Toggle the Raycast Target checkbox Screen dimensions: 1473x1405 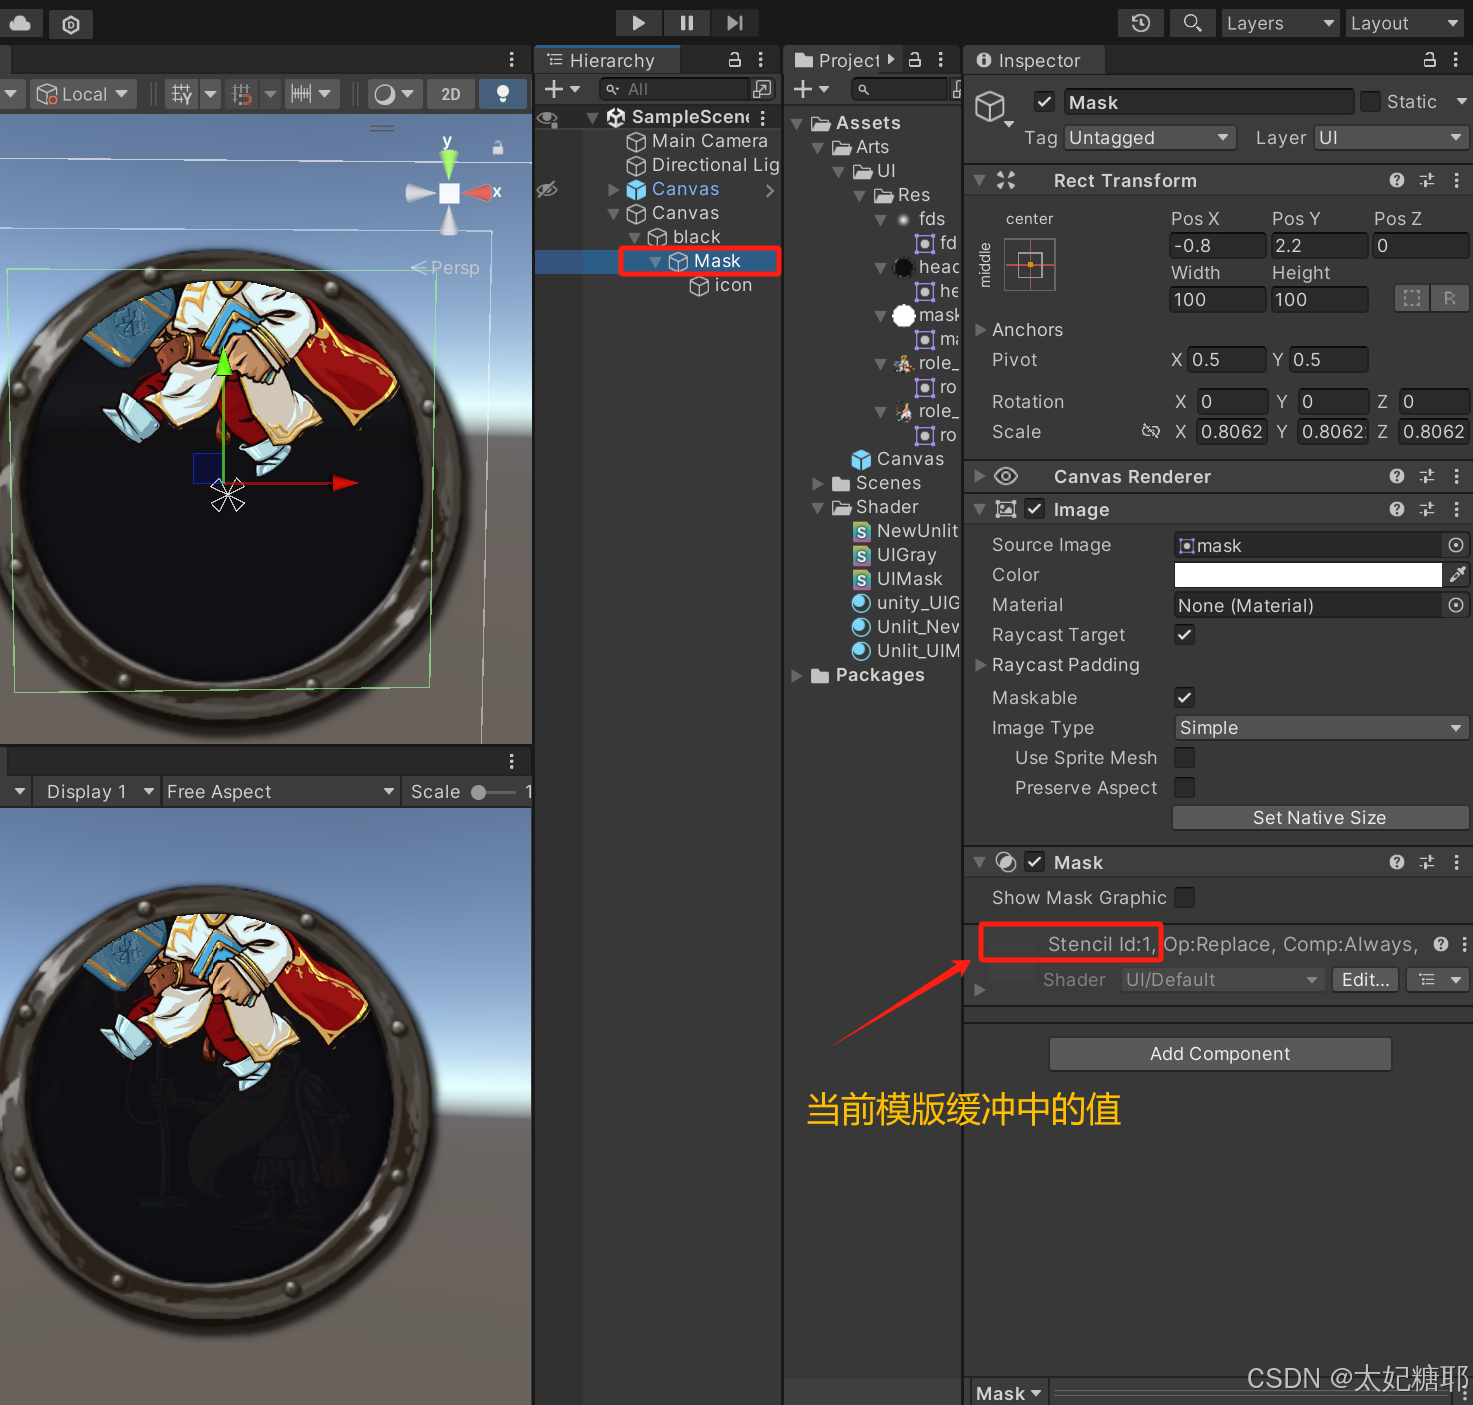point(1185,635)
